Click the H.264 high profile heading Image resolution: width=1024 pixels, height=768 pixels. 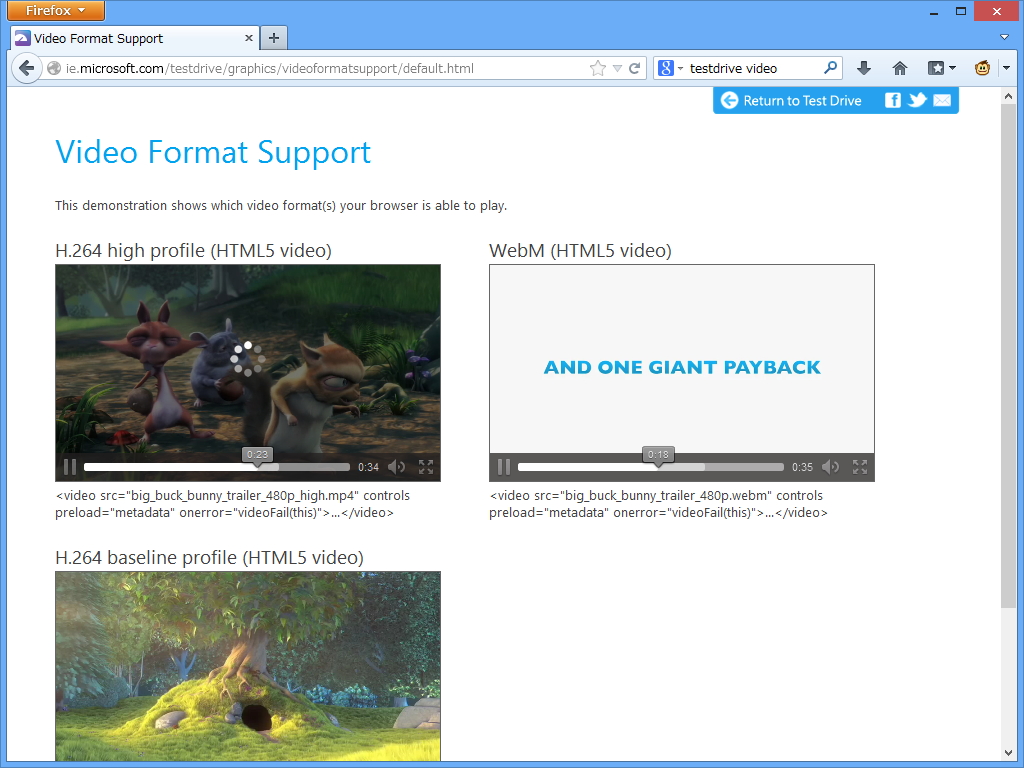193,251
